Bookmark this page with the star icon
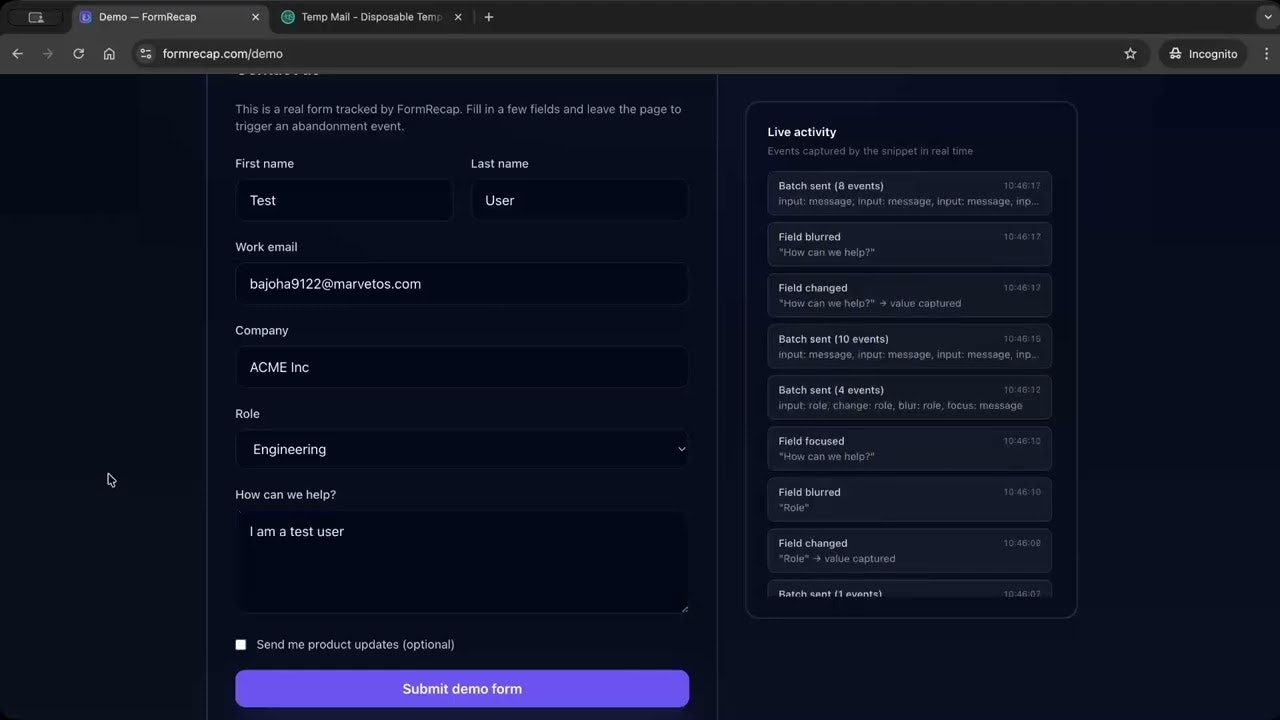1280x720 pixels. (x=1130, y=54)
